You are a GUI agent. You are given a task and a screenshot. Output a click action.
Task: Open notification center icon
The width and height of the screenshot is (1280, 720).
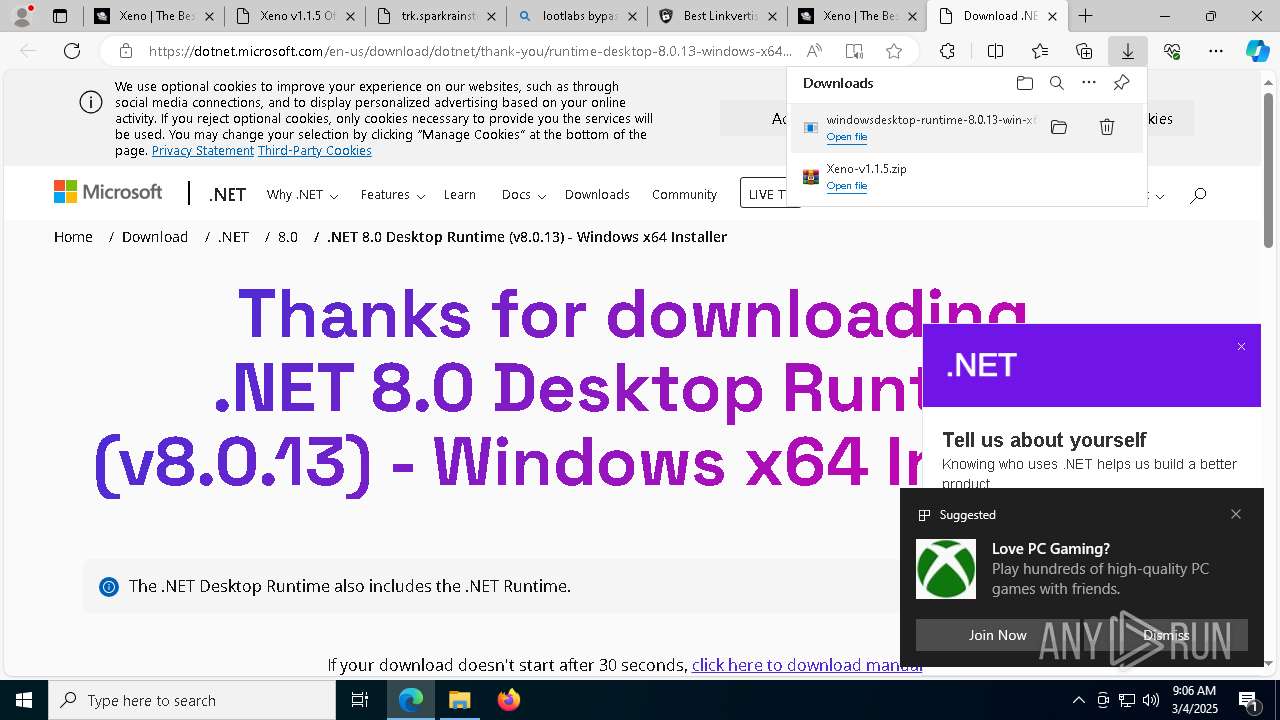(1248, 700)
